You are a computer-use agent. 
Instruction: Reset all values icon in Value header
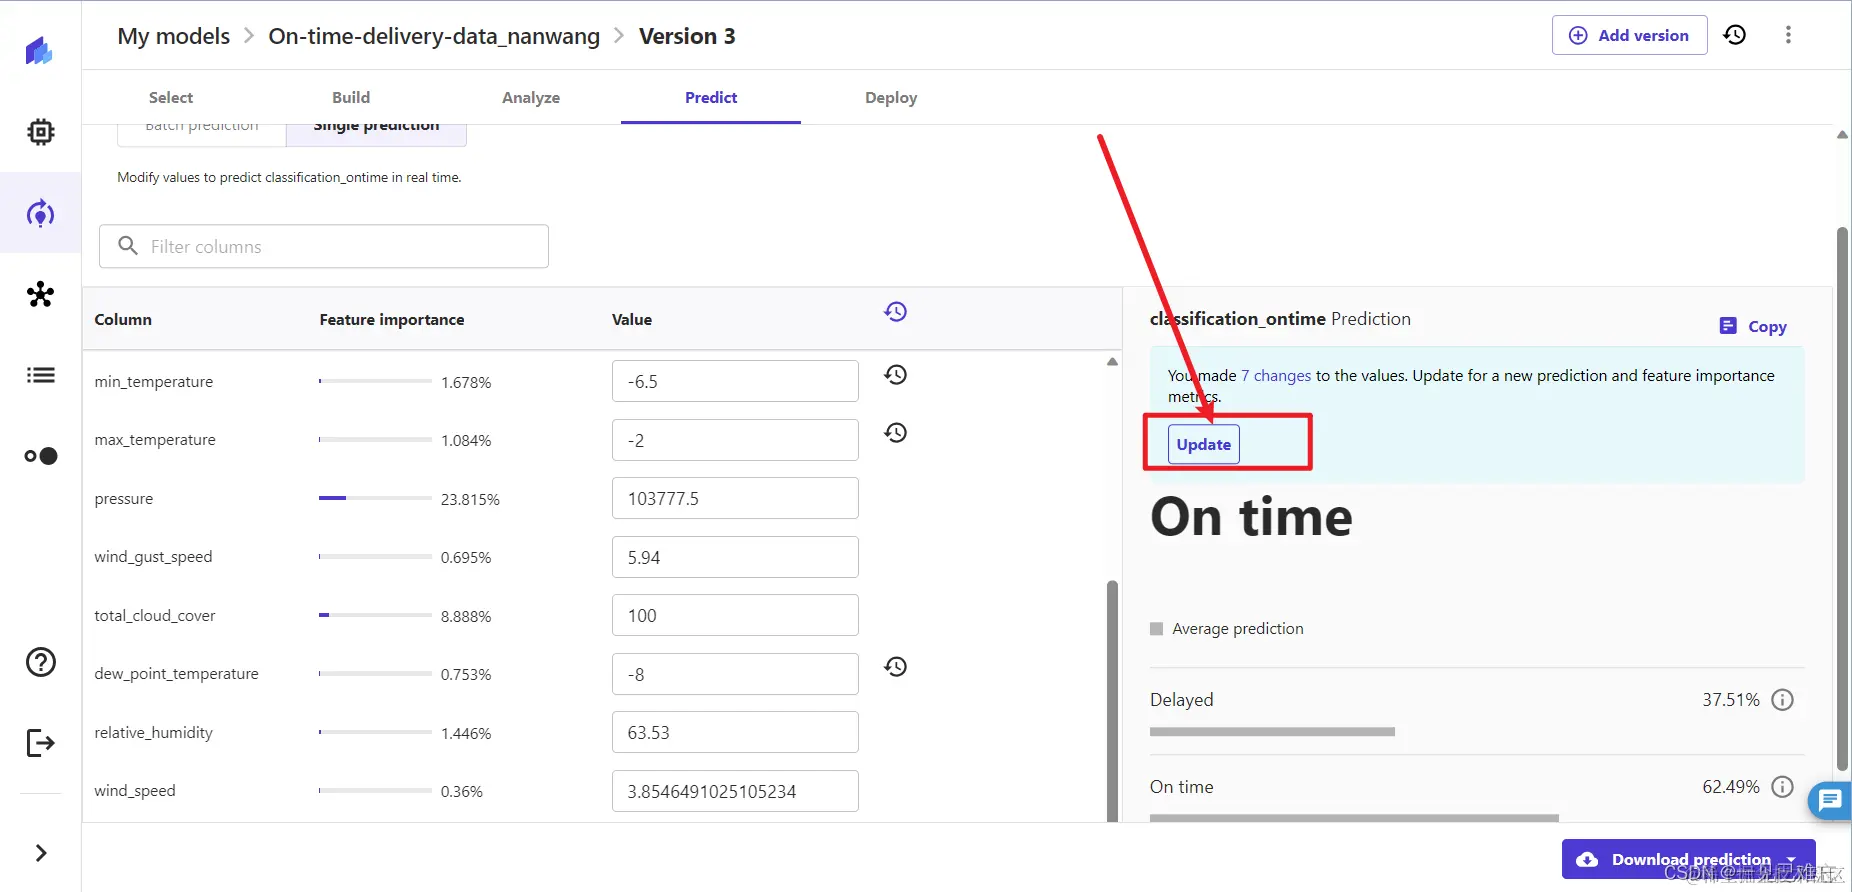tap(895, 312)
